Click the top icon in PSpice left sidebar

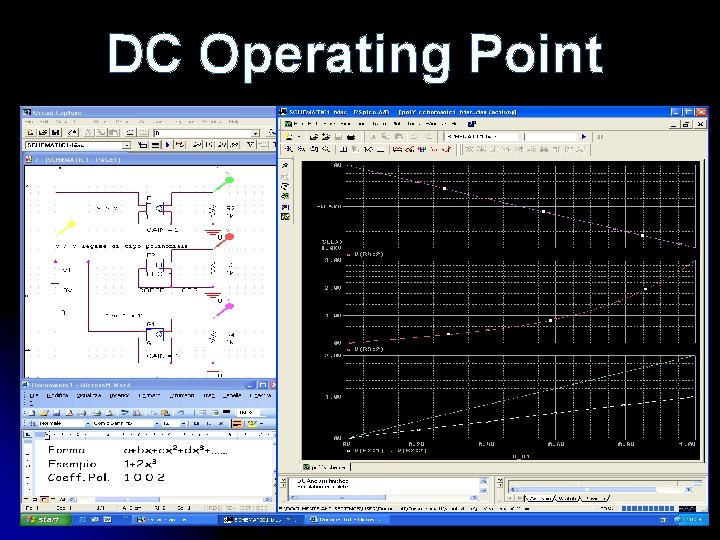point(285,166)
